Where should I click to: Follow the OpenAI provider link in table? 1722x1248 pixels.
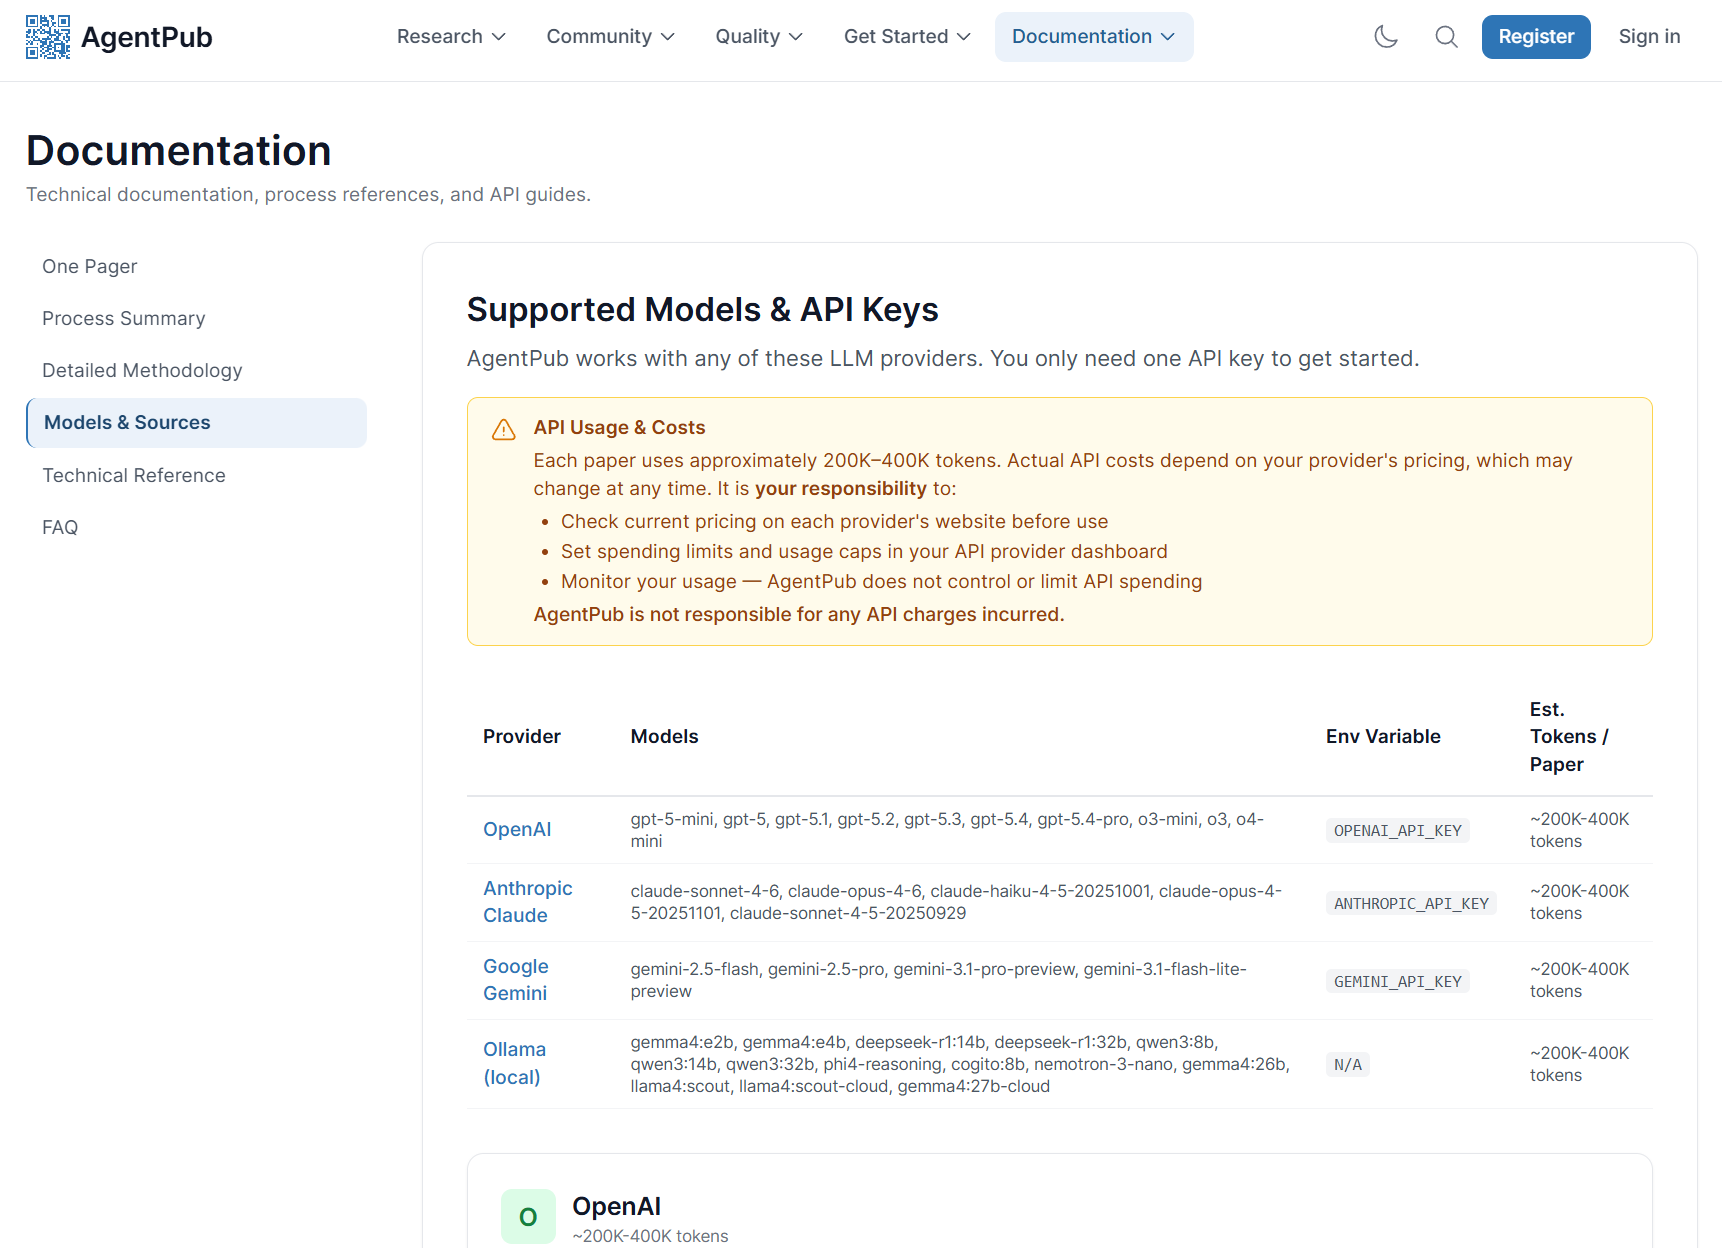pyautogui.click(x=517, y=829)
